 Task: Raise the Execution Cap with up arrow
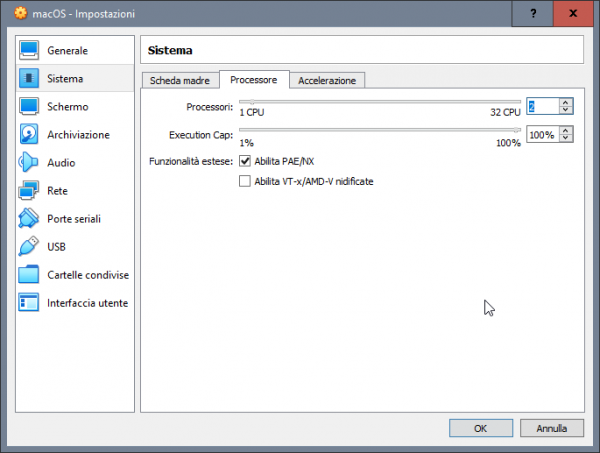566,130
